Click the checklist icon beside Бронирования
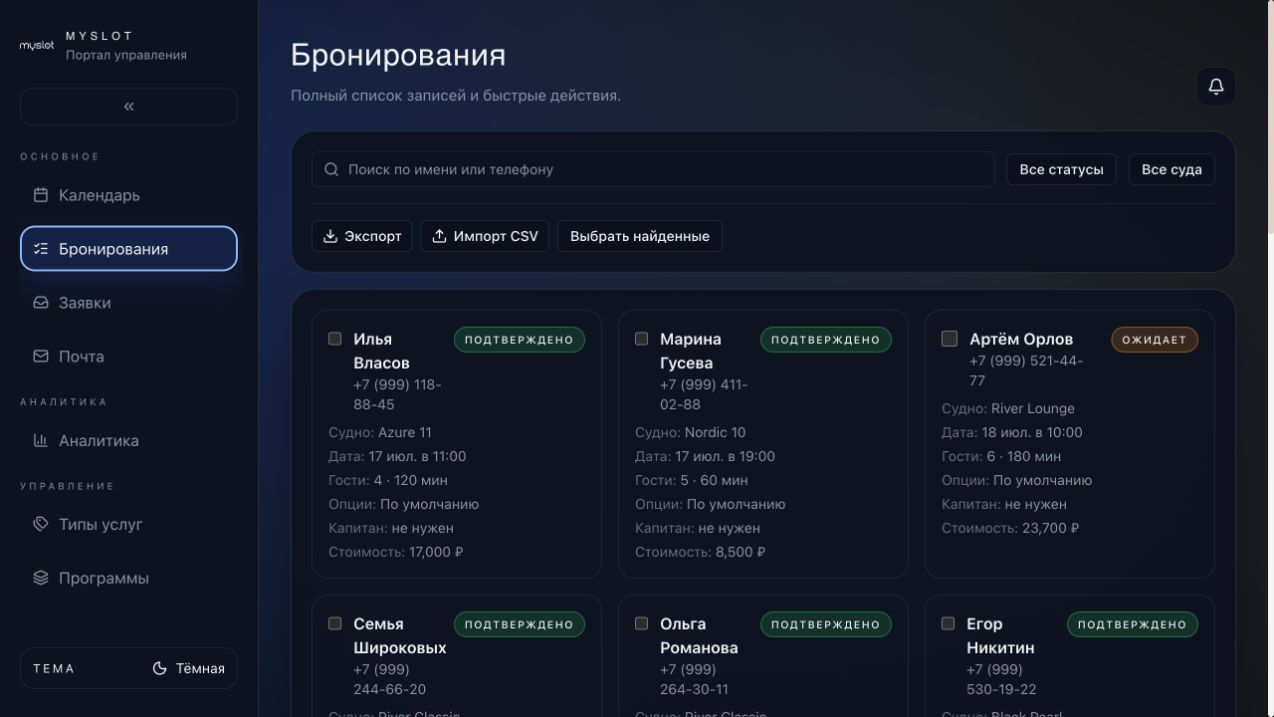Screen dimensions: 1274x717 (41, 249)
